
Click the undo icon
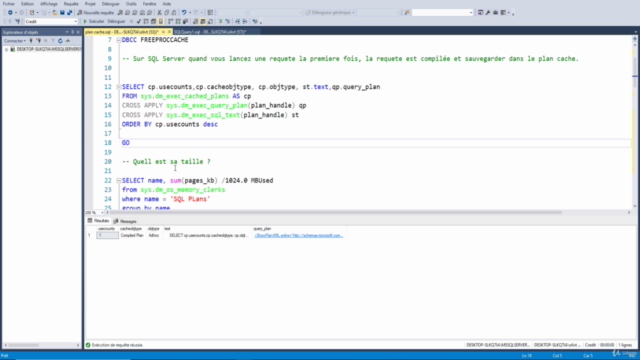click(x=184, y=13)
